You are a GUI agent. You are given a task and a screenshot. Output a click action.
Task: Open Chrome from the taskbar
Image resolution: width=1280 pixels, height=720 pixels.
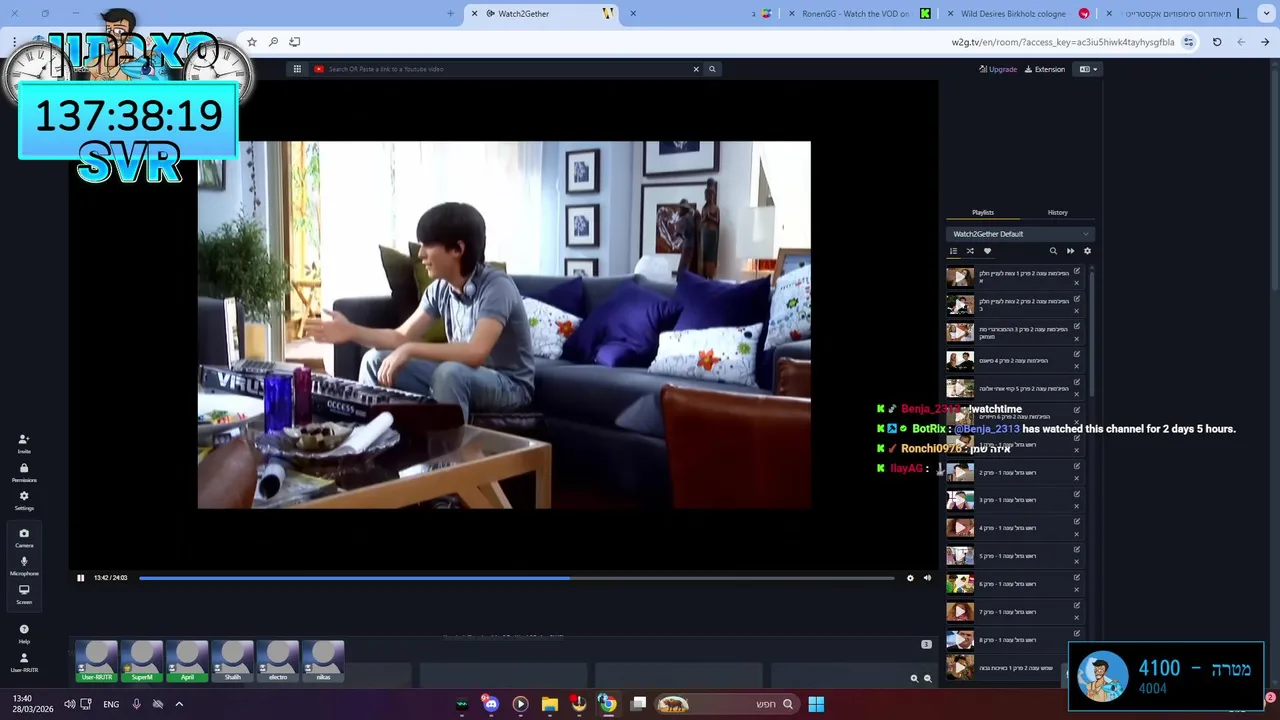607,704
